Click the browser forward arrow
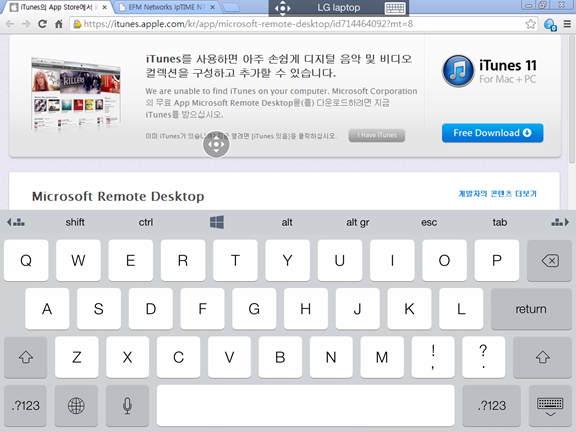This screenshot has height=432, width=576. click(26, 24)
